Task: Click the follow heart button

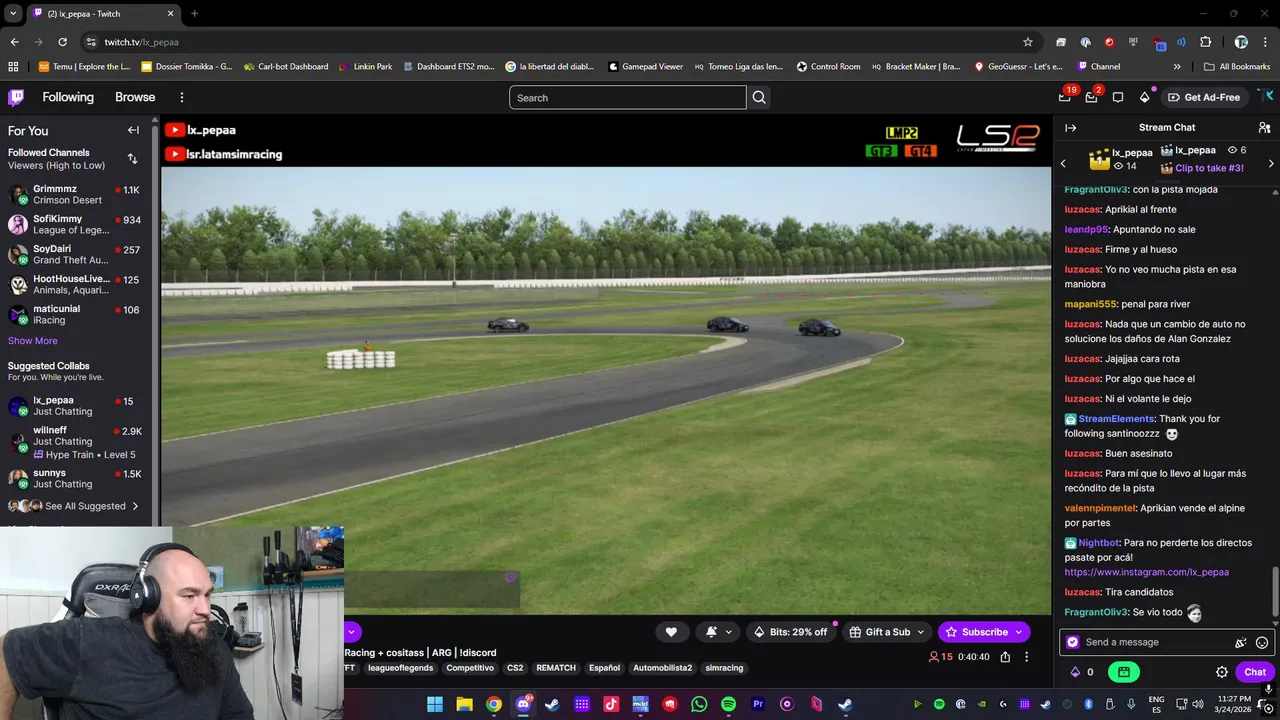Action: click(671, 632)
